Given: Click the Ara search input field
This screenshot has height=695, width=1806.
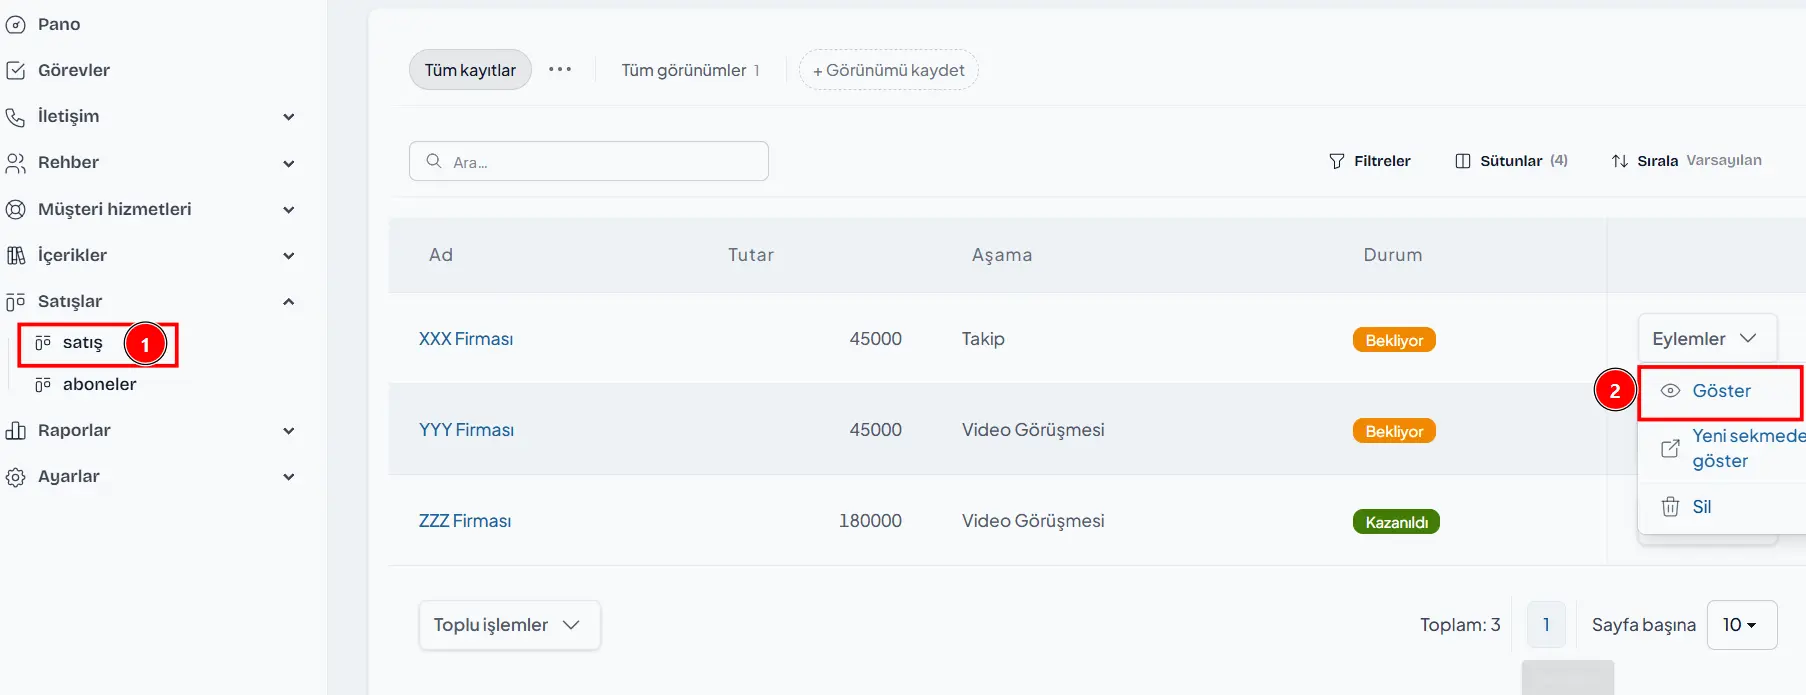Looking at the screenshot, I should point(588,161).
